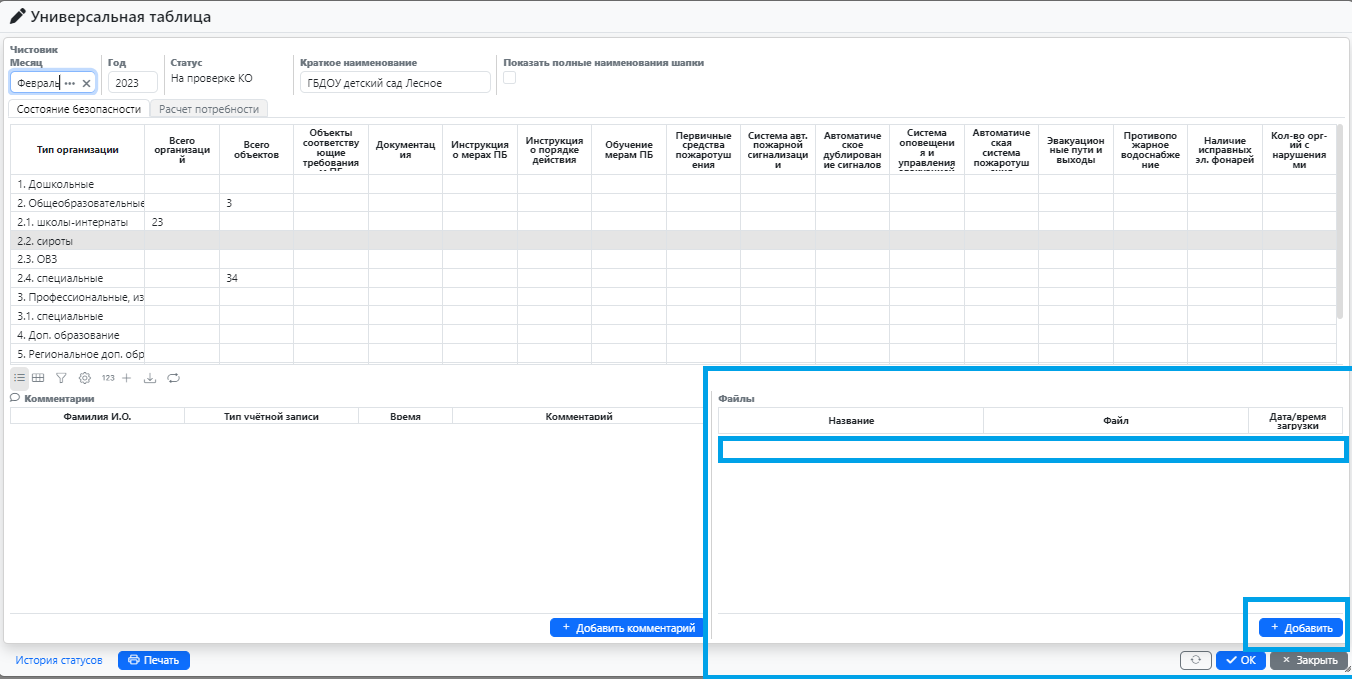Select row '2.1. школы-интернаты'
Screen dimensions: 1352x679
(x=674, y=222)
